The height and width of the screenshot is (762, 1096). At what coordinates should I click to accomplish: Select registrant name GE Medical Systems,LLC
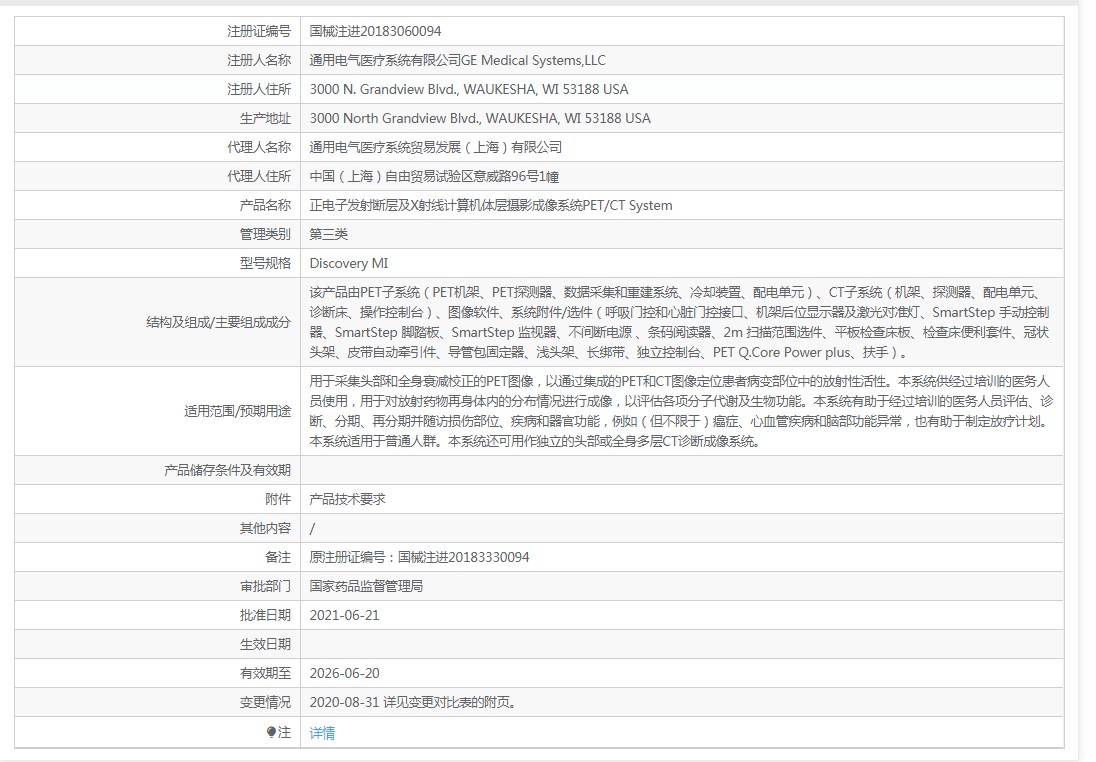coord(533,61)
